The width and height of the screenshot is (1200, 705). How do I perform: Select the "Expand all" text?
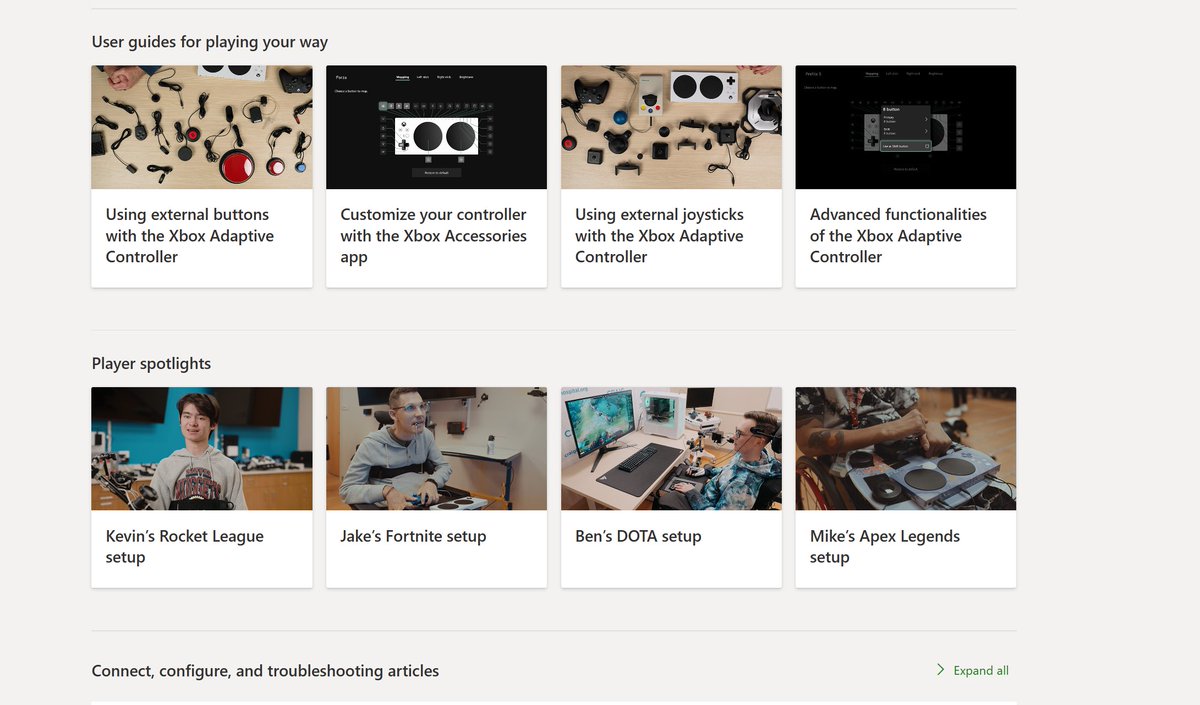click(981, 671)
